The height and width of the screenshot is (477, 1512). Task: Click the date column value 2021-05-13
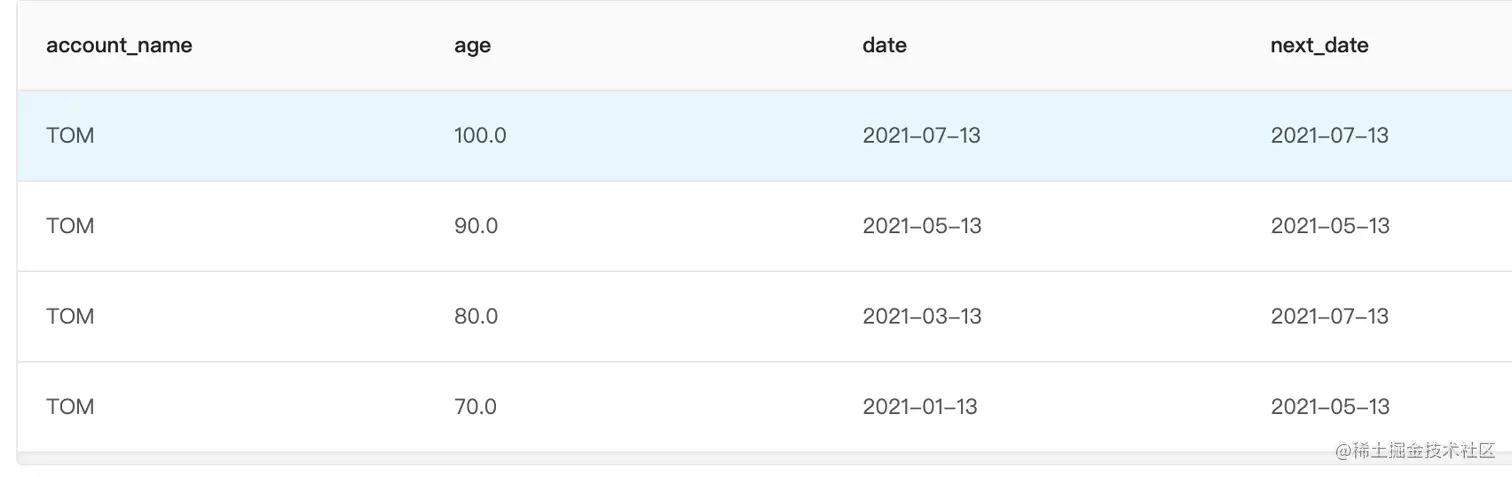(x=922, y=226)
